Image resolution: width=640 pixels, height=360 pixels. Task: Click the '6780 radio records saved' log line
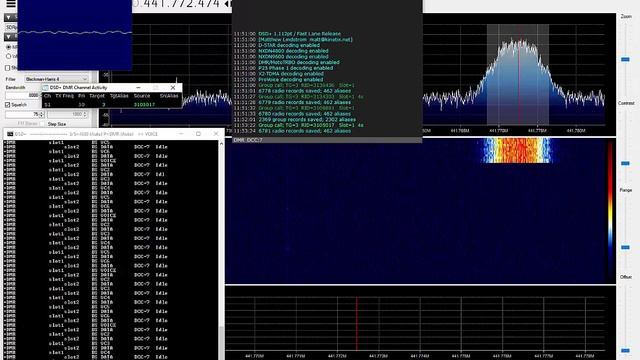click(x=304, y=114)
